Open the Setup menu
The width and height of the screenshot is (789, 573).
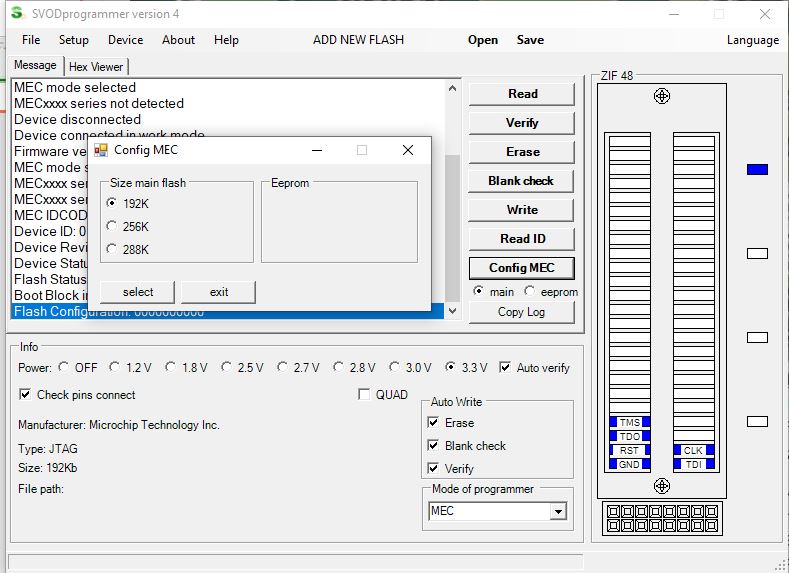pyautogui.click(x=73, y=40)
